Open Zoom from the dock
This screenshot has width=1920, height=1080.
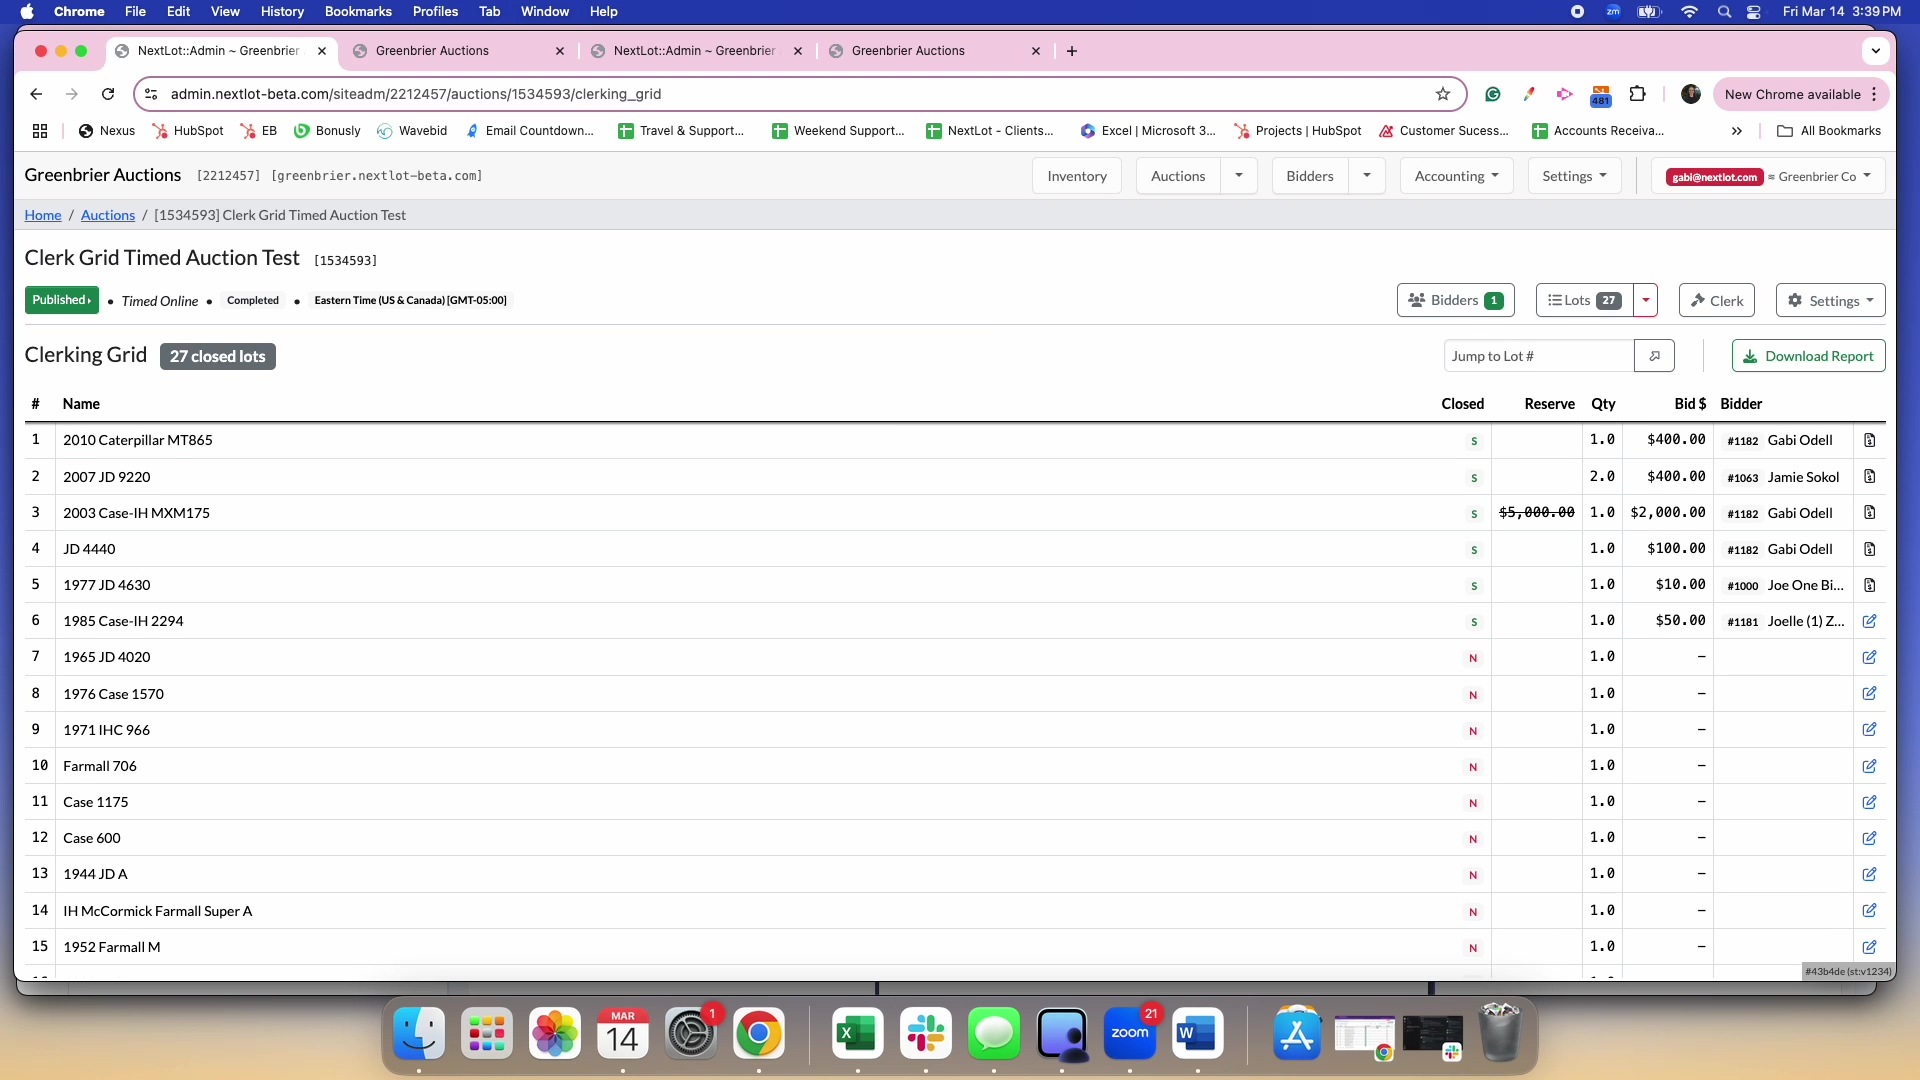click(1131, 1034)
